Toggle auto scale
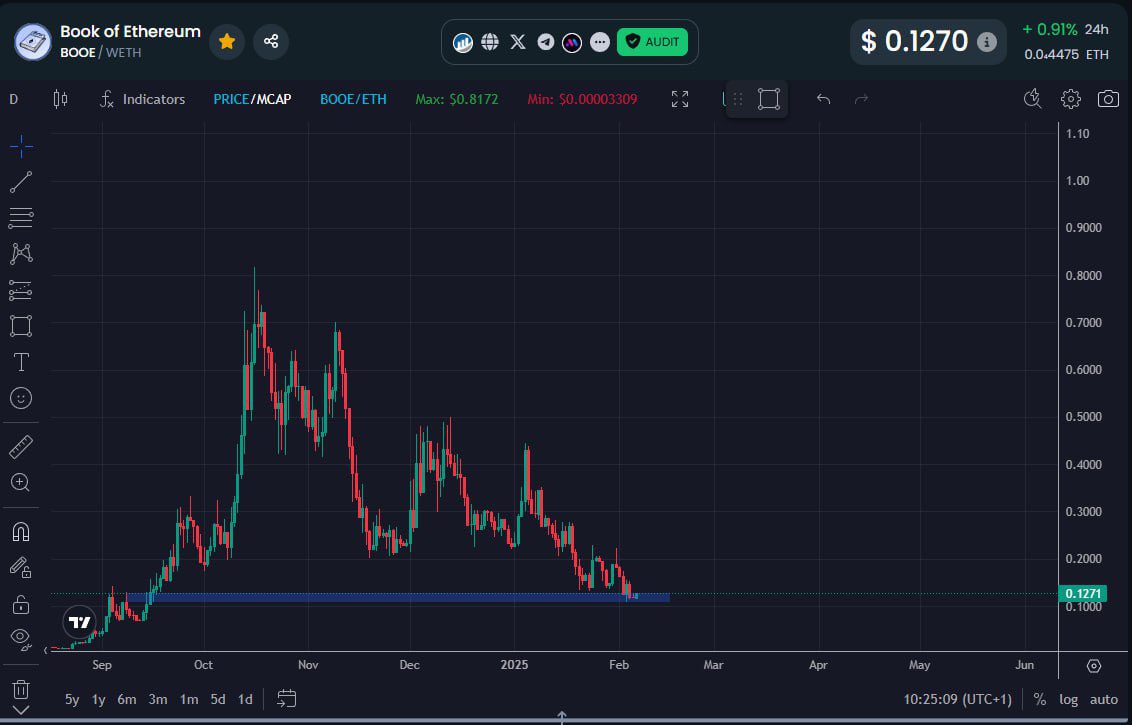This screenshot has height=725, width=1132. (x=1104, y=699)
